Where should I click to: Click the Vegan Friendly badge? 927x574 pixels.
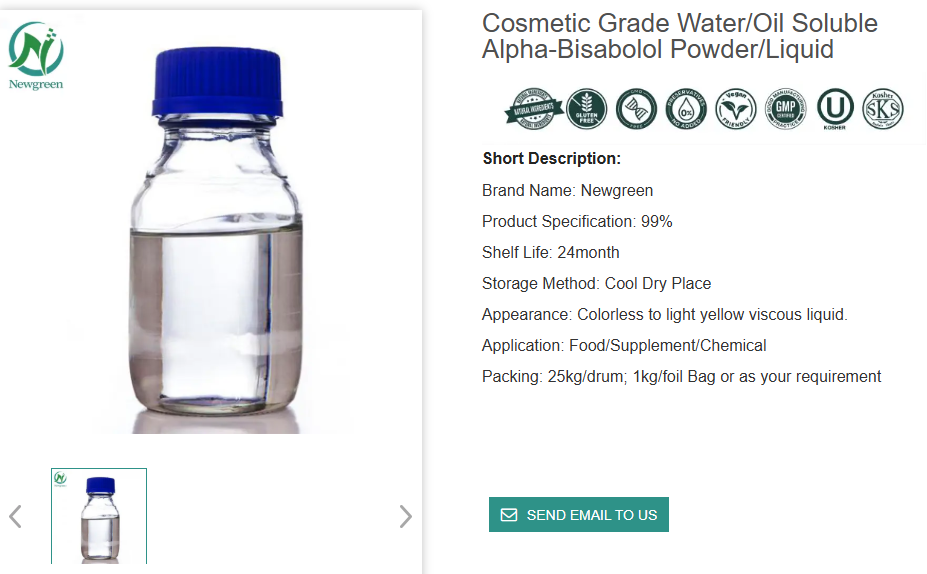click(736, 109)
